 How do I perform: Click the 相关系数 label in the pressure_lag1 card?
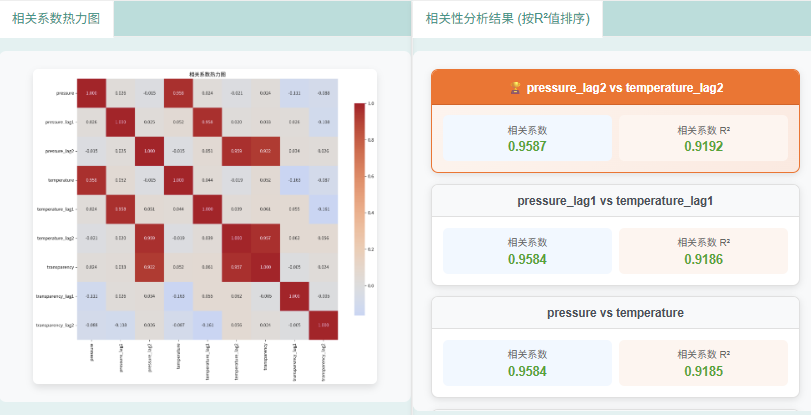coord(527,242)
